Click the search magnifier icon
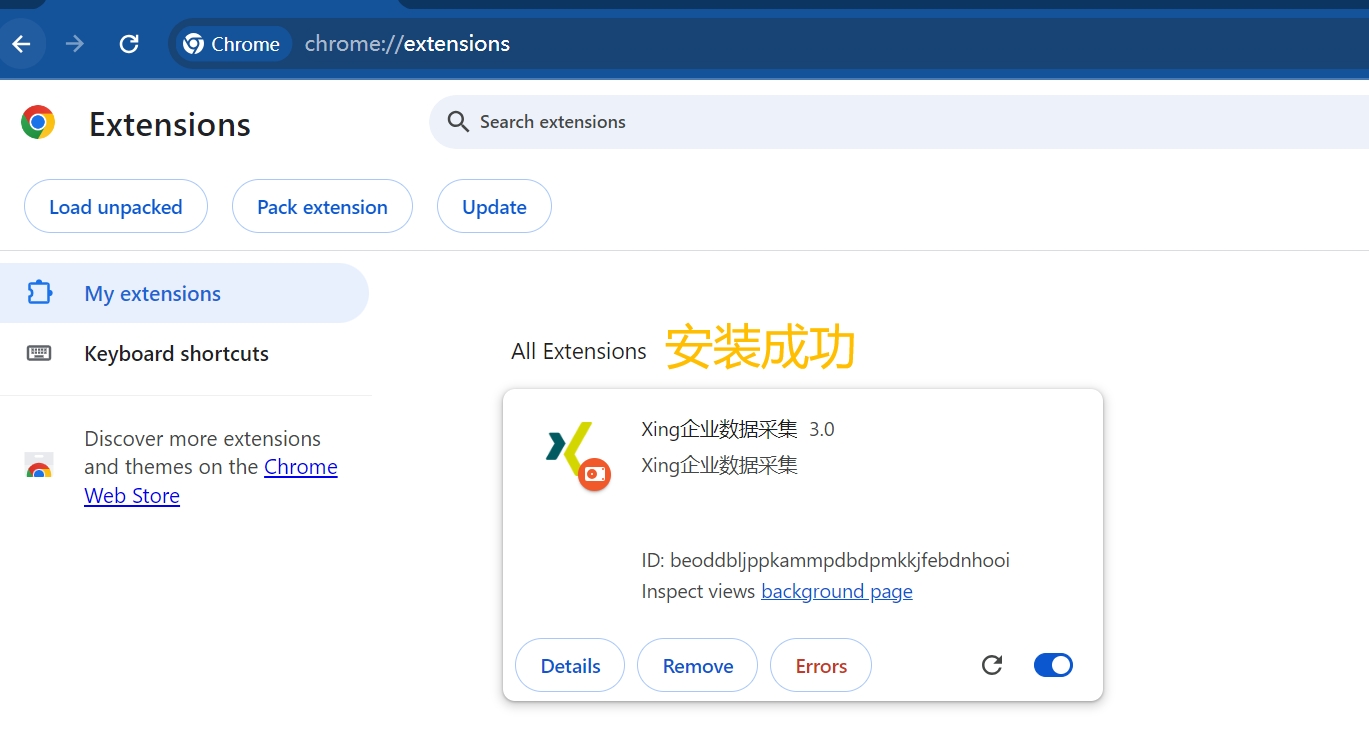The width and height of the screenshot is (1369, 733). pyautogui.click(x=458, y=122)
